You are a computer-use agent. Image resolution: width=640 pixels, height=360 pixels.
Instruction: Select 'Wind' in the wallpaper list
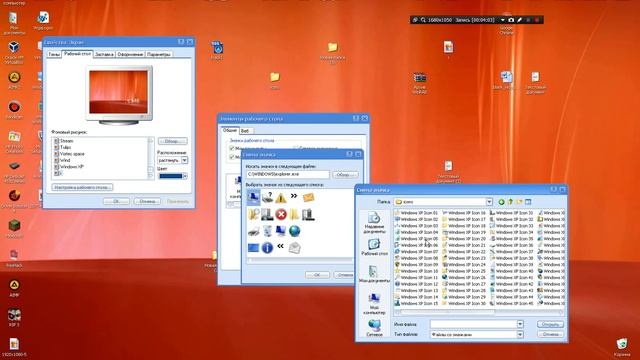62,160
